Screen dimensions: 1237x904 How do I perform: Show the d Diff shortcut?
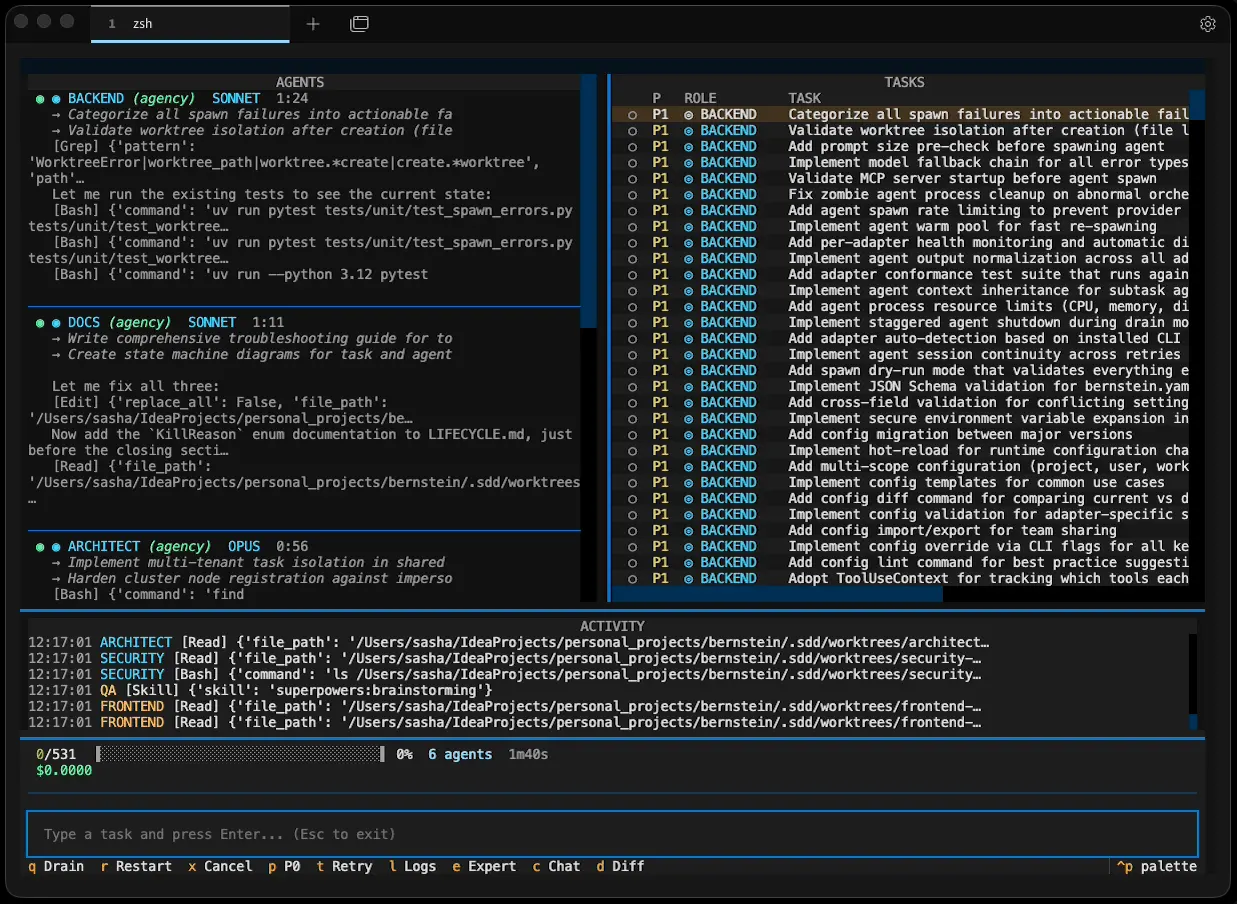pos(620,866)
